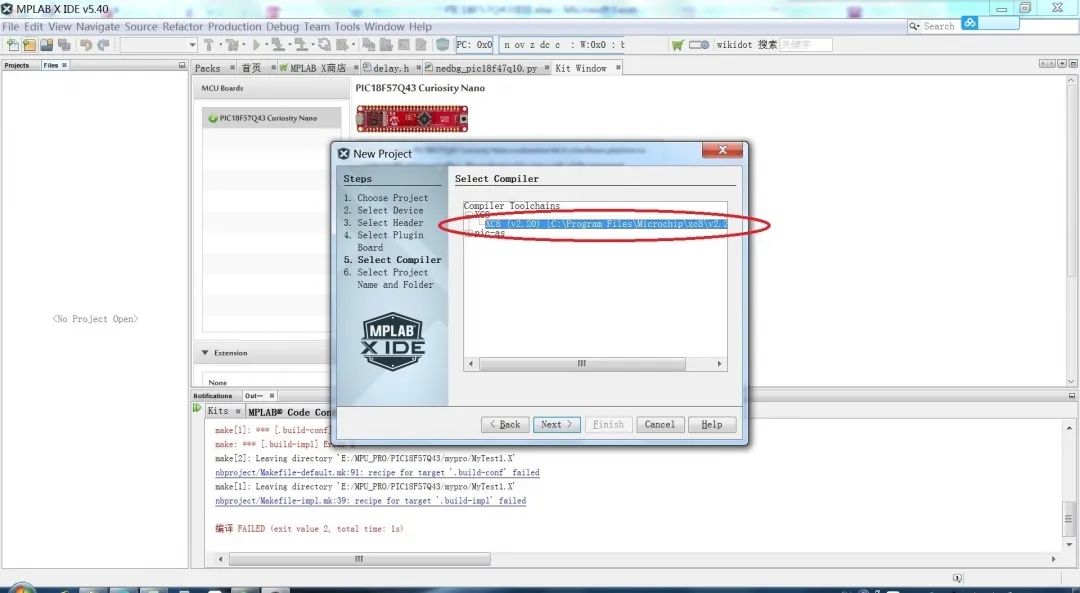
Task: Click the New File toolbar icon
Action: coord(12,45)
